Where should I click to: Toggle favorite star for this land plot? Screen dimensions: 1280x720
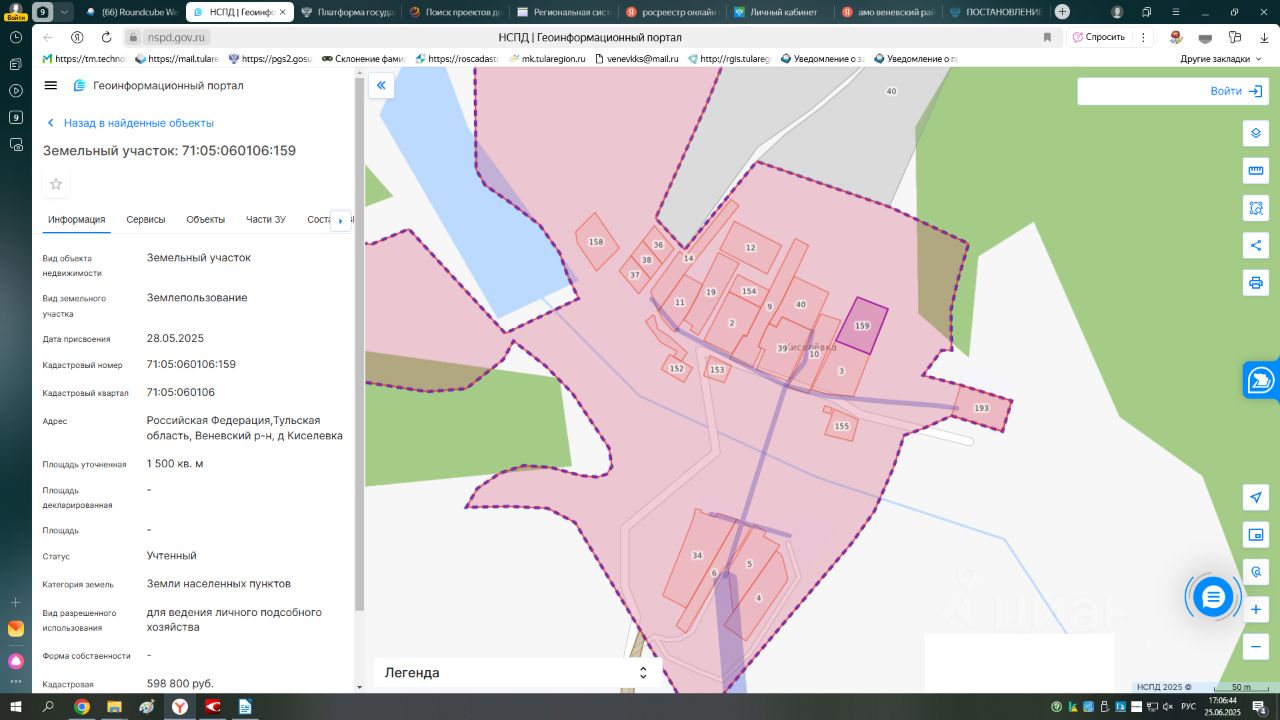click(56, 184)
